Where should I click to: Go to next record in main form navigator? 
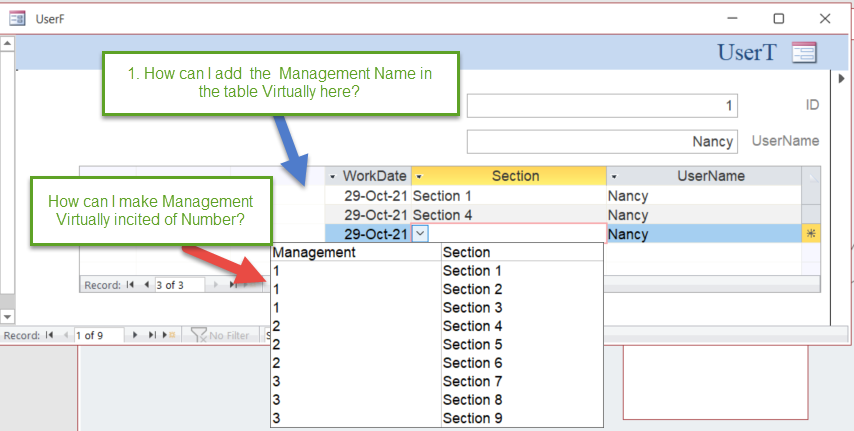(136, 335)
